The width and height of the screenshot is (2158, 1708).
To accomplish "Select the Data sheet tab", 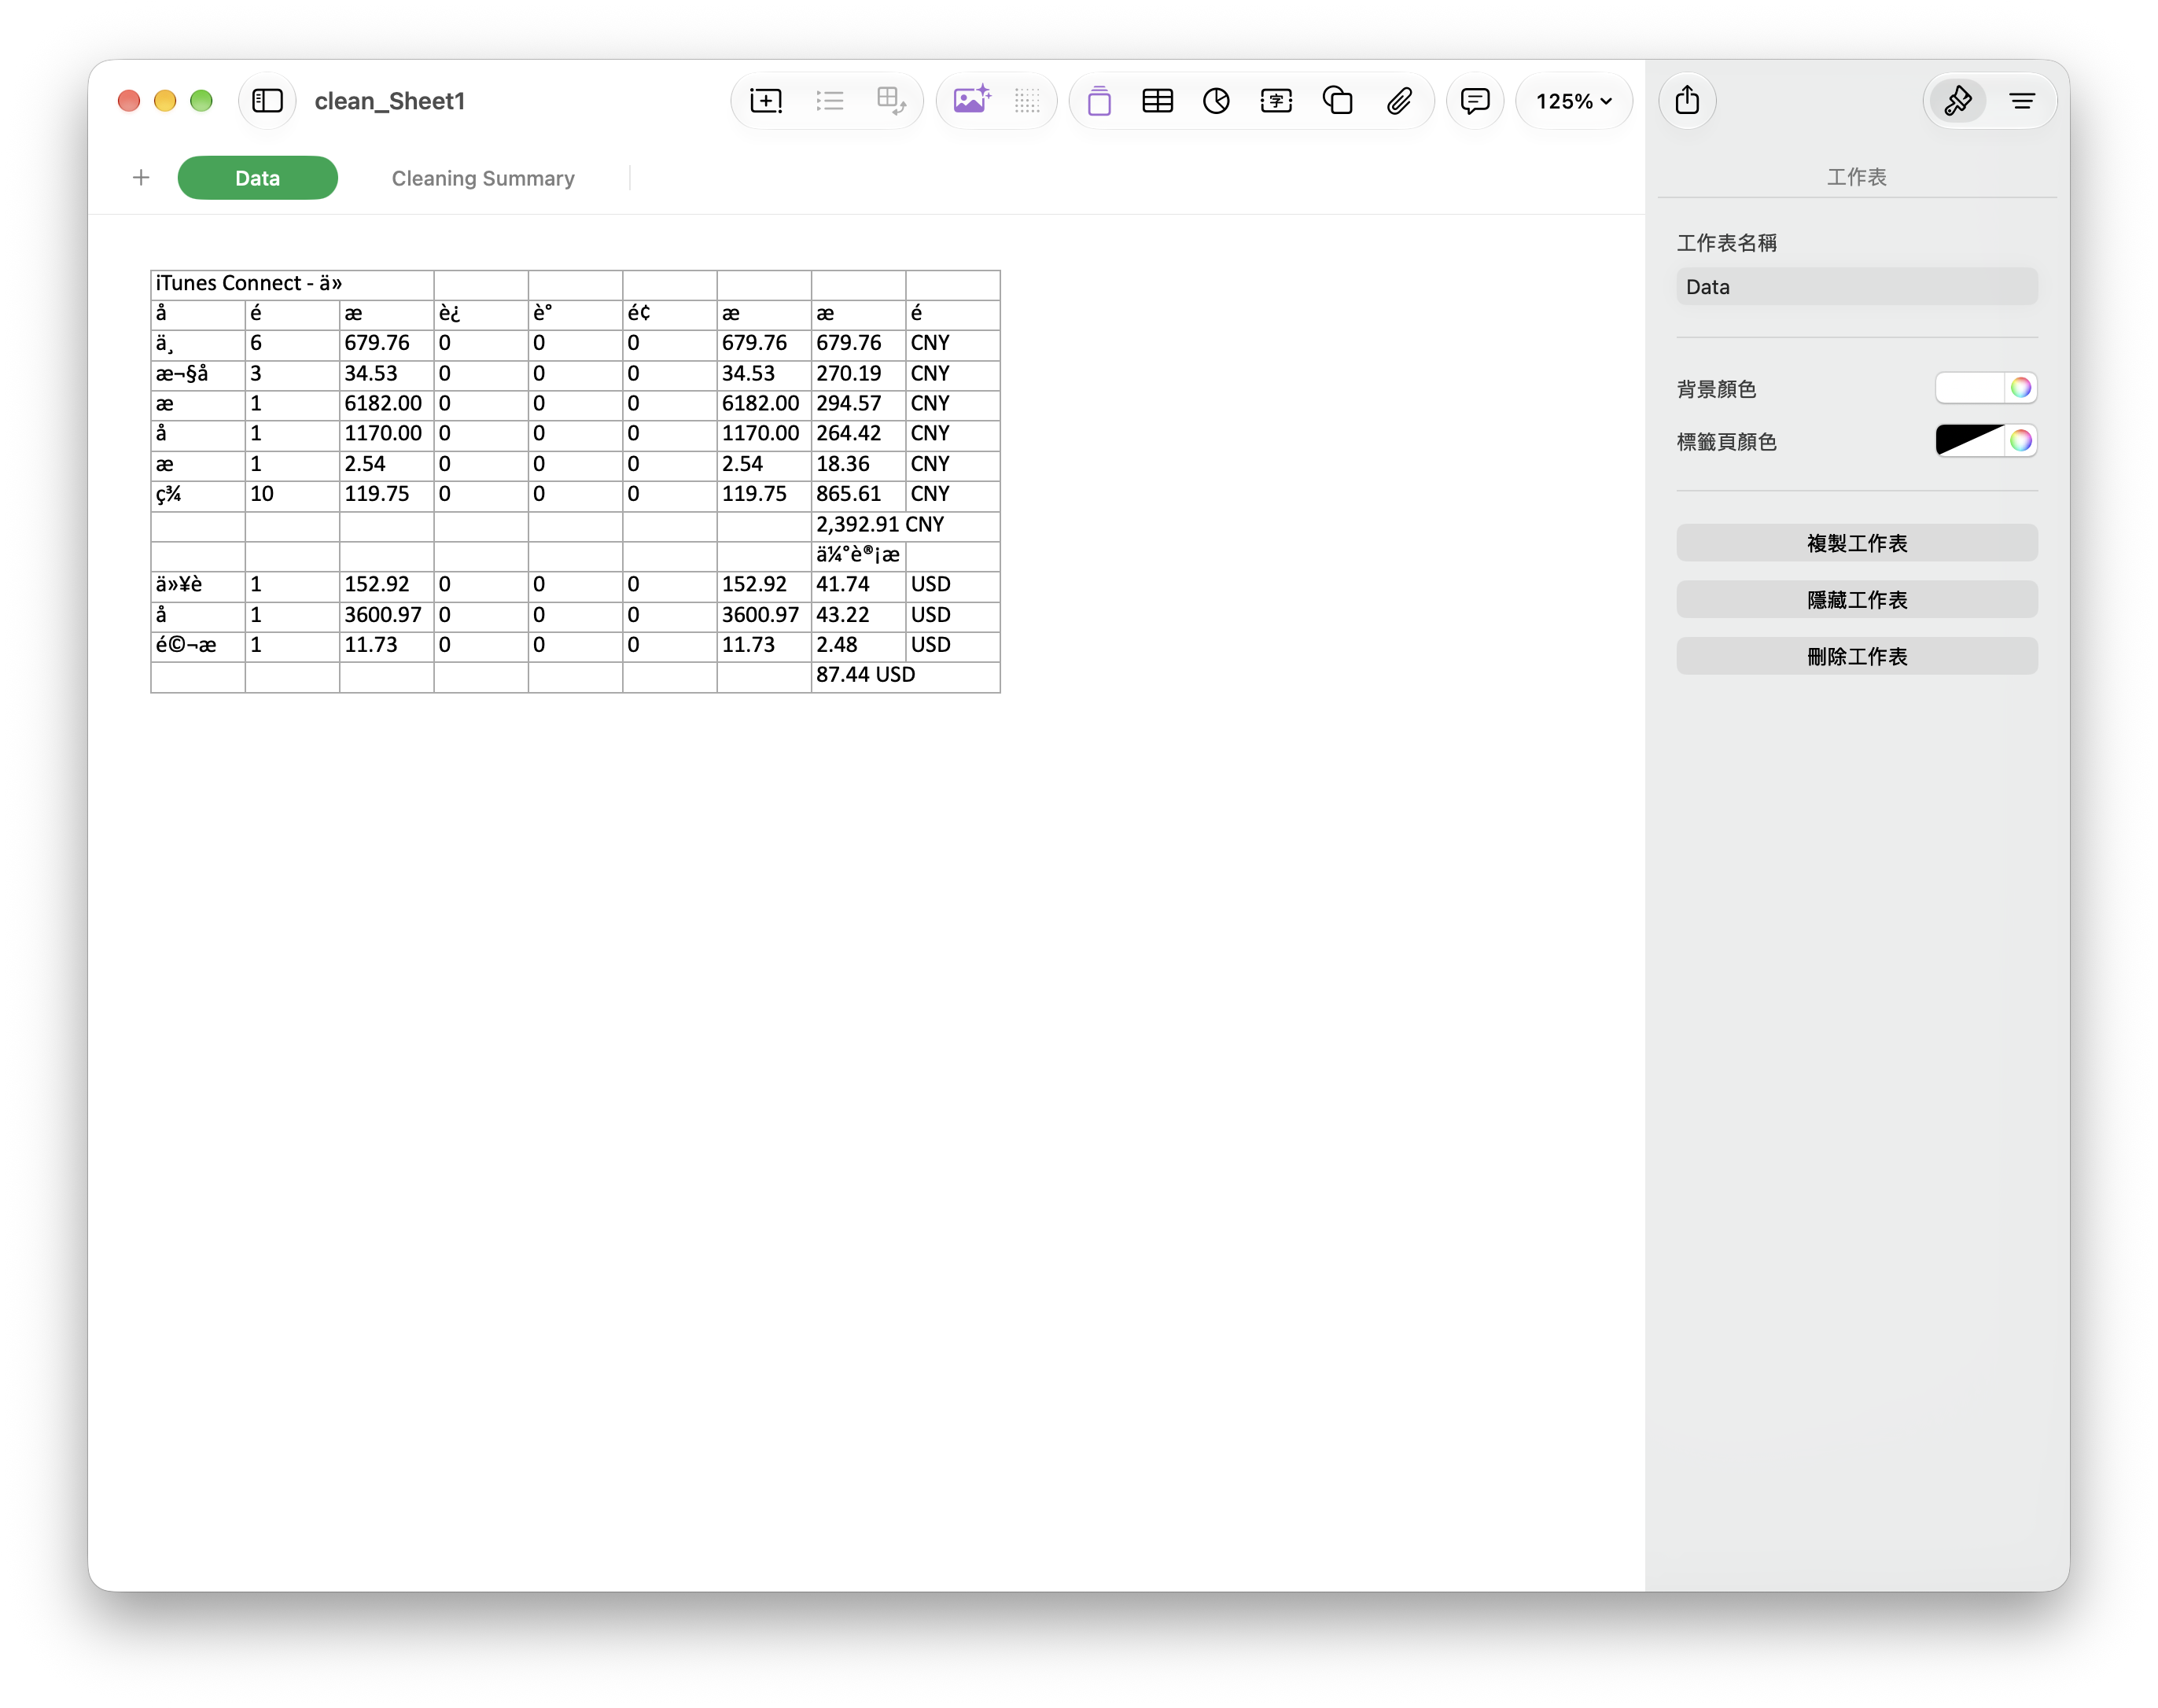I will point(257,178).
